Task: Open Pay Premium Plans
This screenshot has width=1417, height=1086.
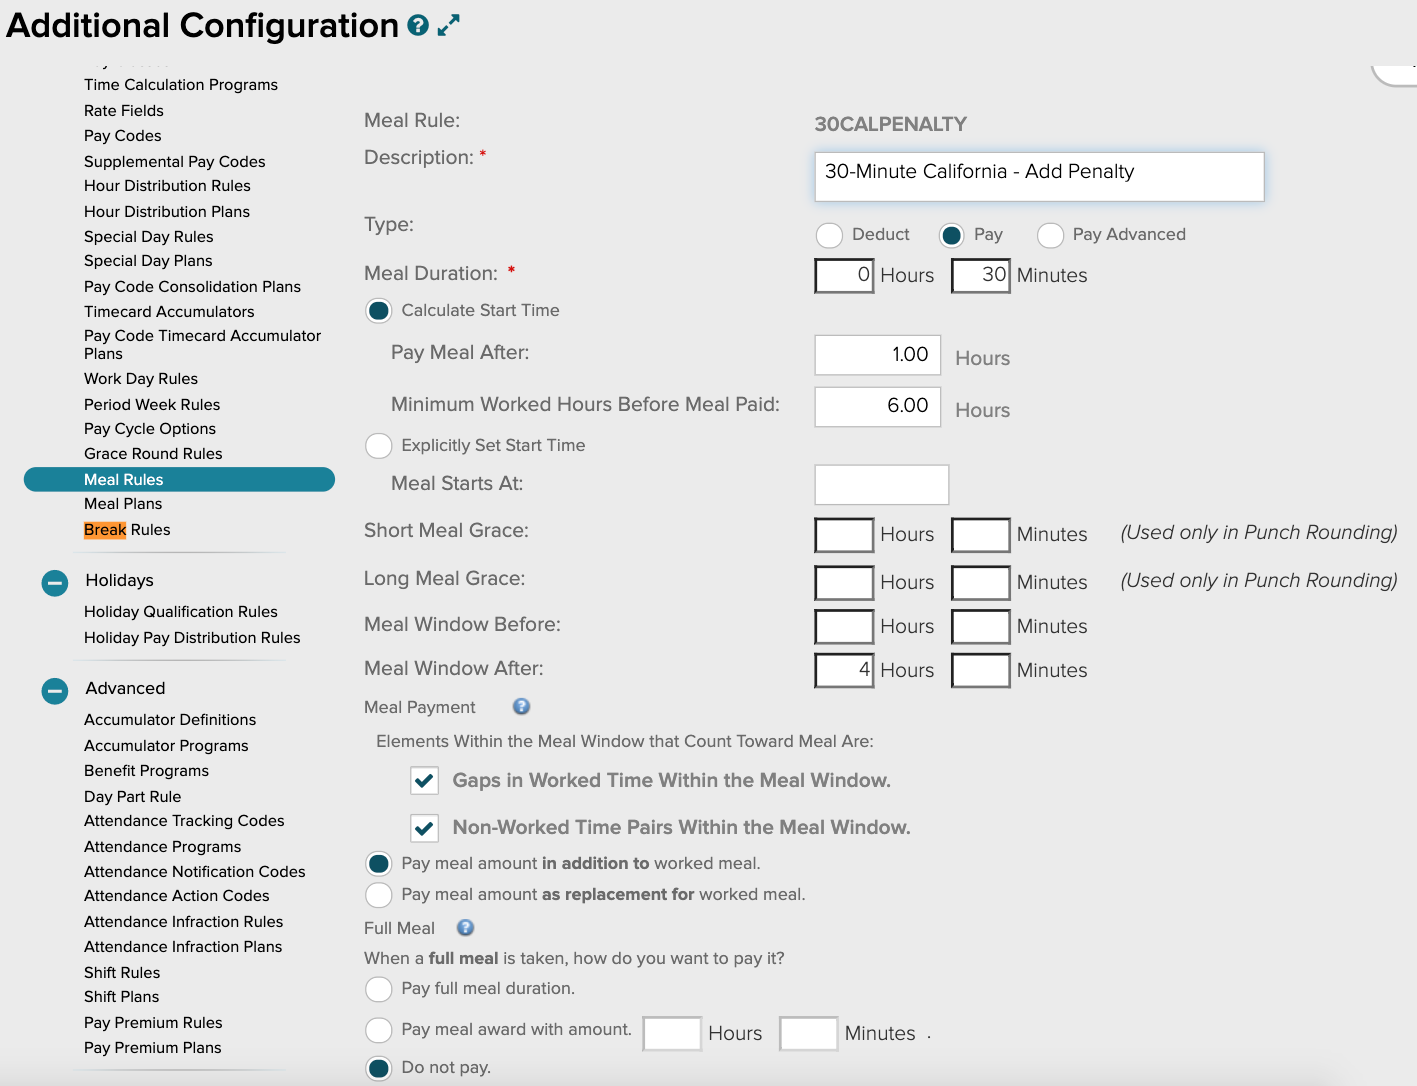Action: pos(153,1048)
